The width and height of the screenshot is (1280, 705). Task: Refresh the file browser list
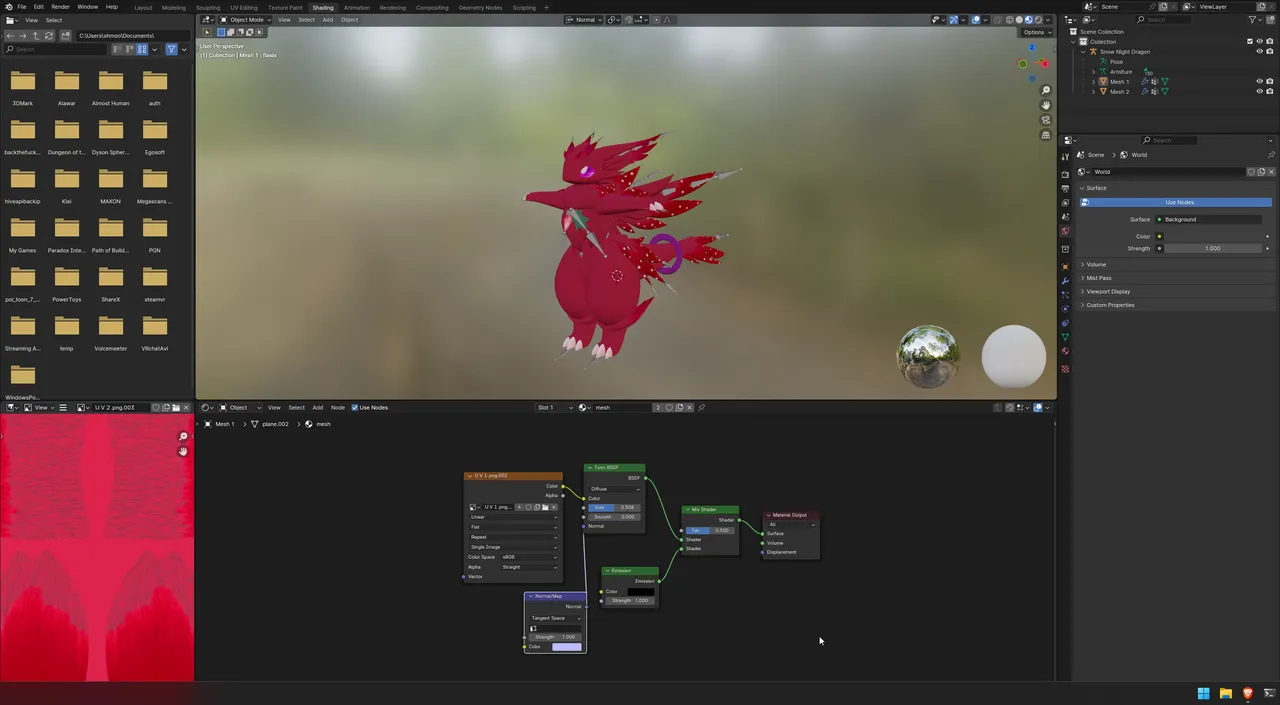point(49,36)
